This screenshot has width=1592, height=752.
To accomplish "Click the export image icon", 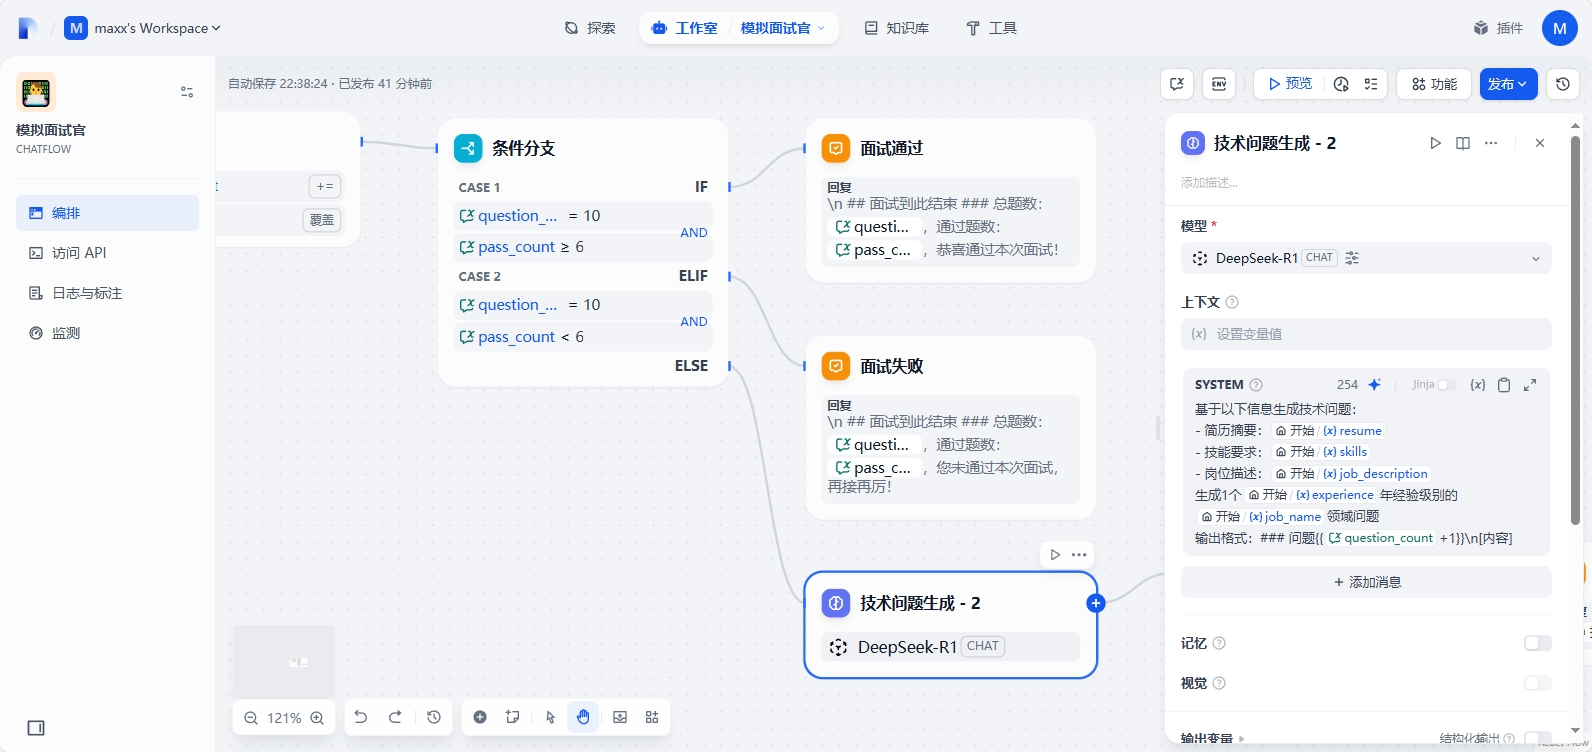I will 620,717.
